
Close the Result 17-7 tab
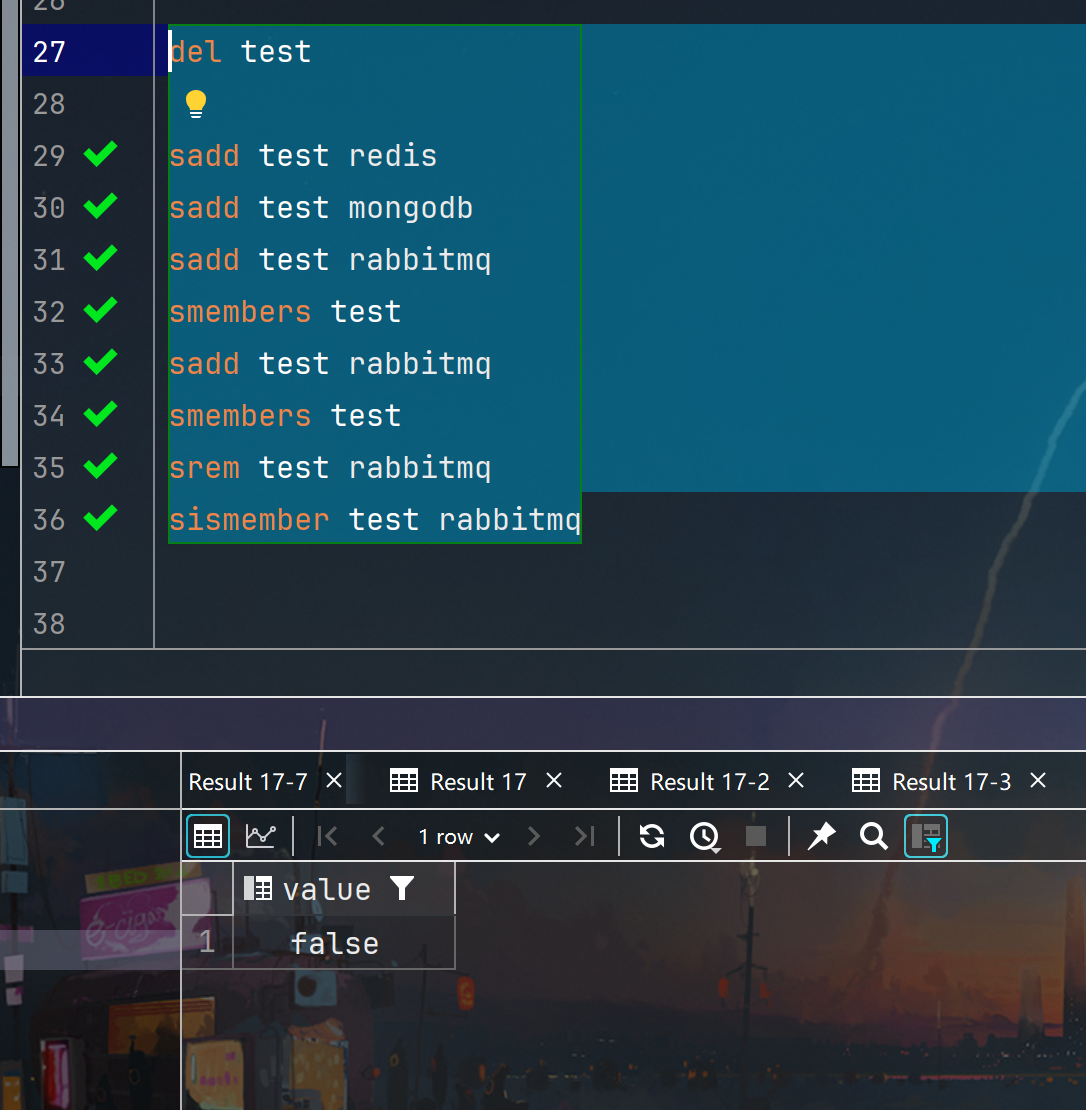pos(334,781)
